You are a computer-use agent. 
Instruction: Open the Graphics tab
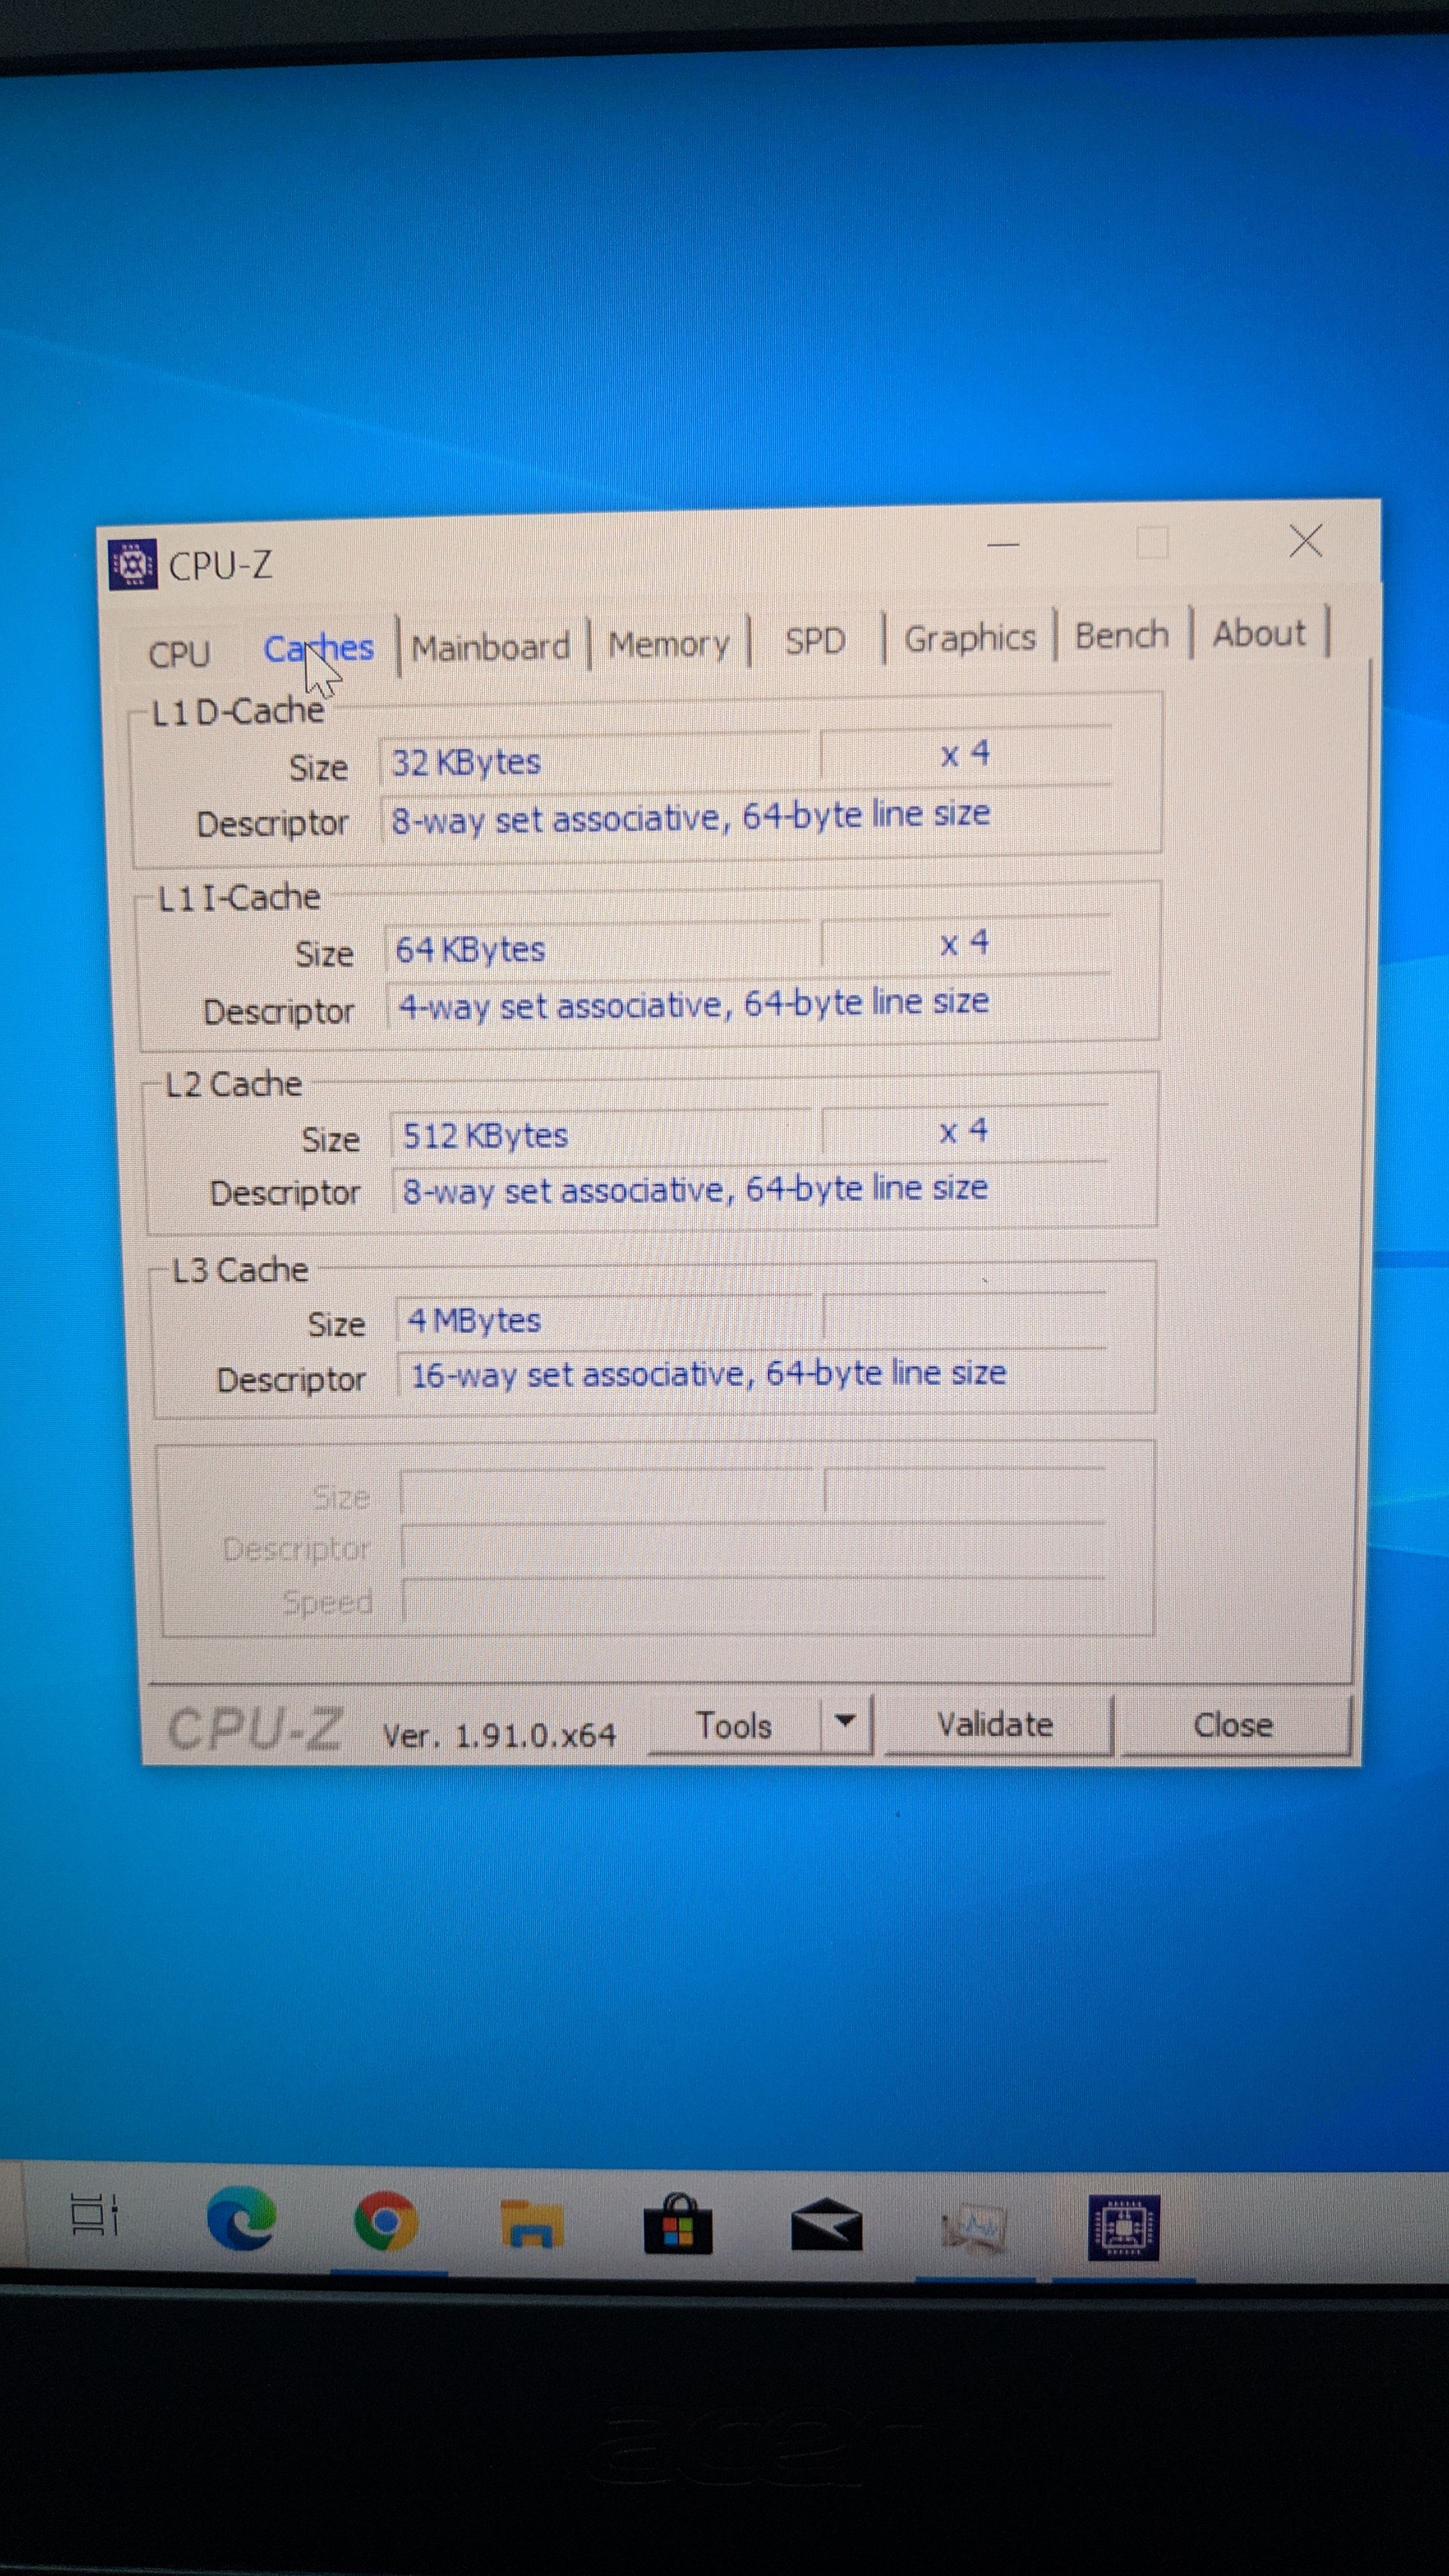[969, 637]
